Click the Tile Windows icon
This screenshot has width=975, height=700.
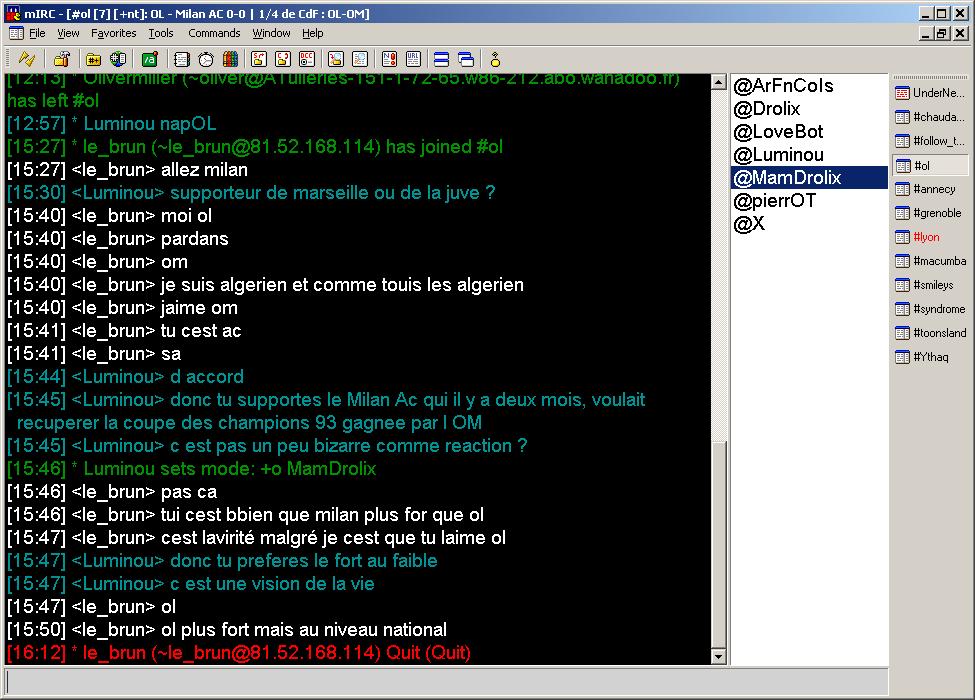pos(440,59)
